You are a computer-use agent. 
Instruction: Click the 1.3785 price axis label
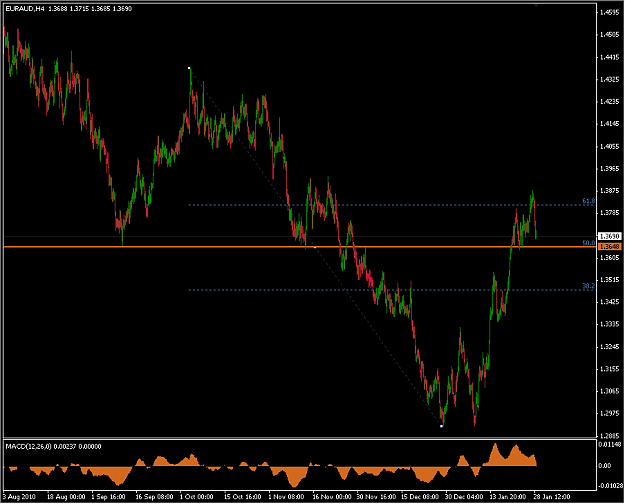pos(610,213)
